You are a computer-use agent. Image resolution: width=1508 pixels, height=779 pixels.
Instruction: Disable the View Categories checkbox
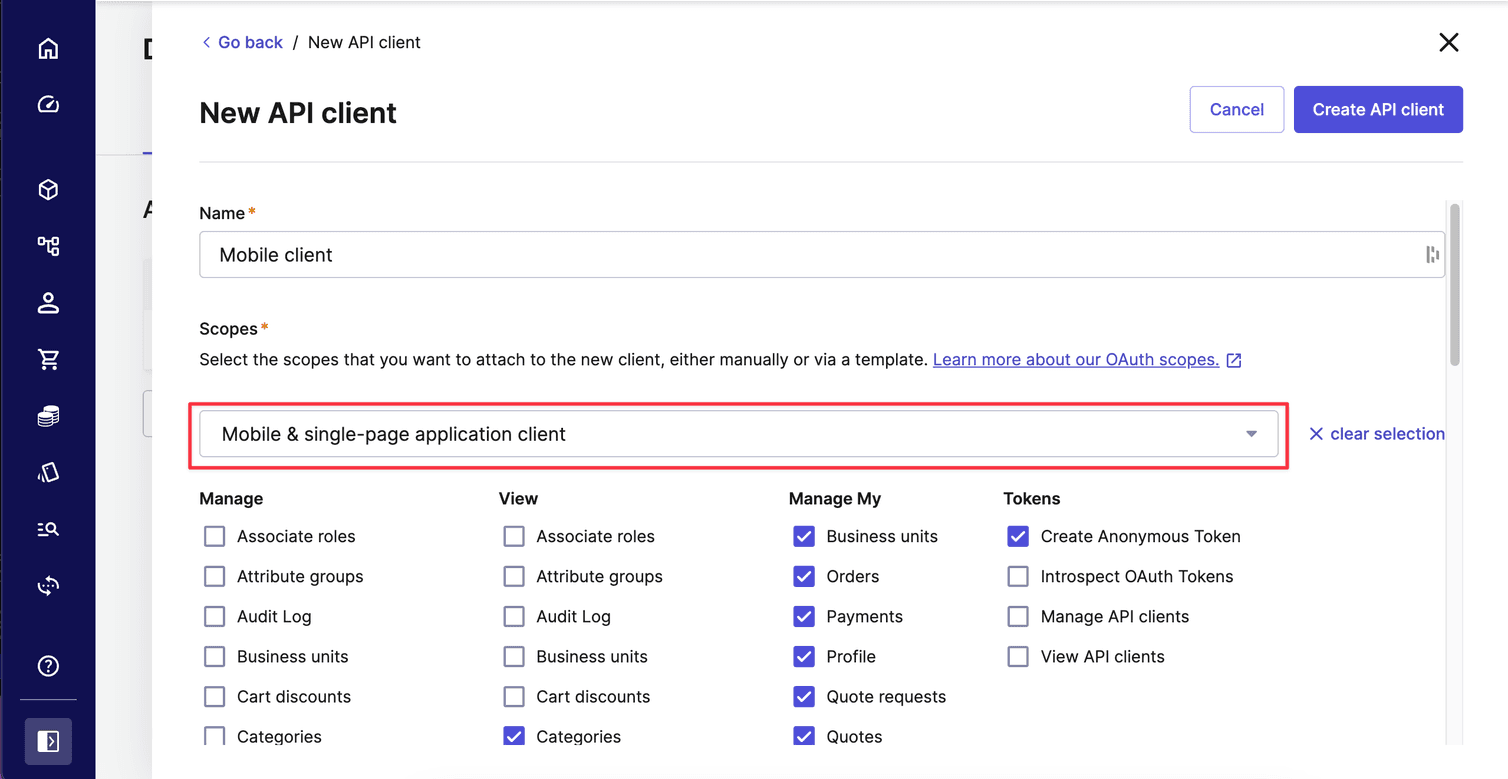click(514, 736)
